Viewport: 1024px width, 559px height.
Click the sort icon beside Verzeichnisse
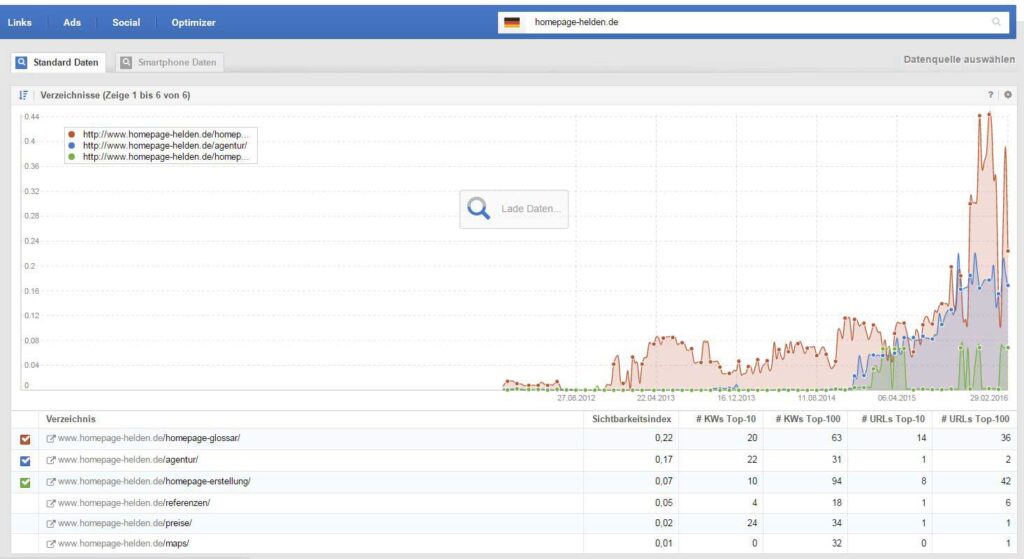(24, 95)
